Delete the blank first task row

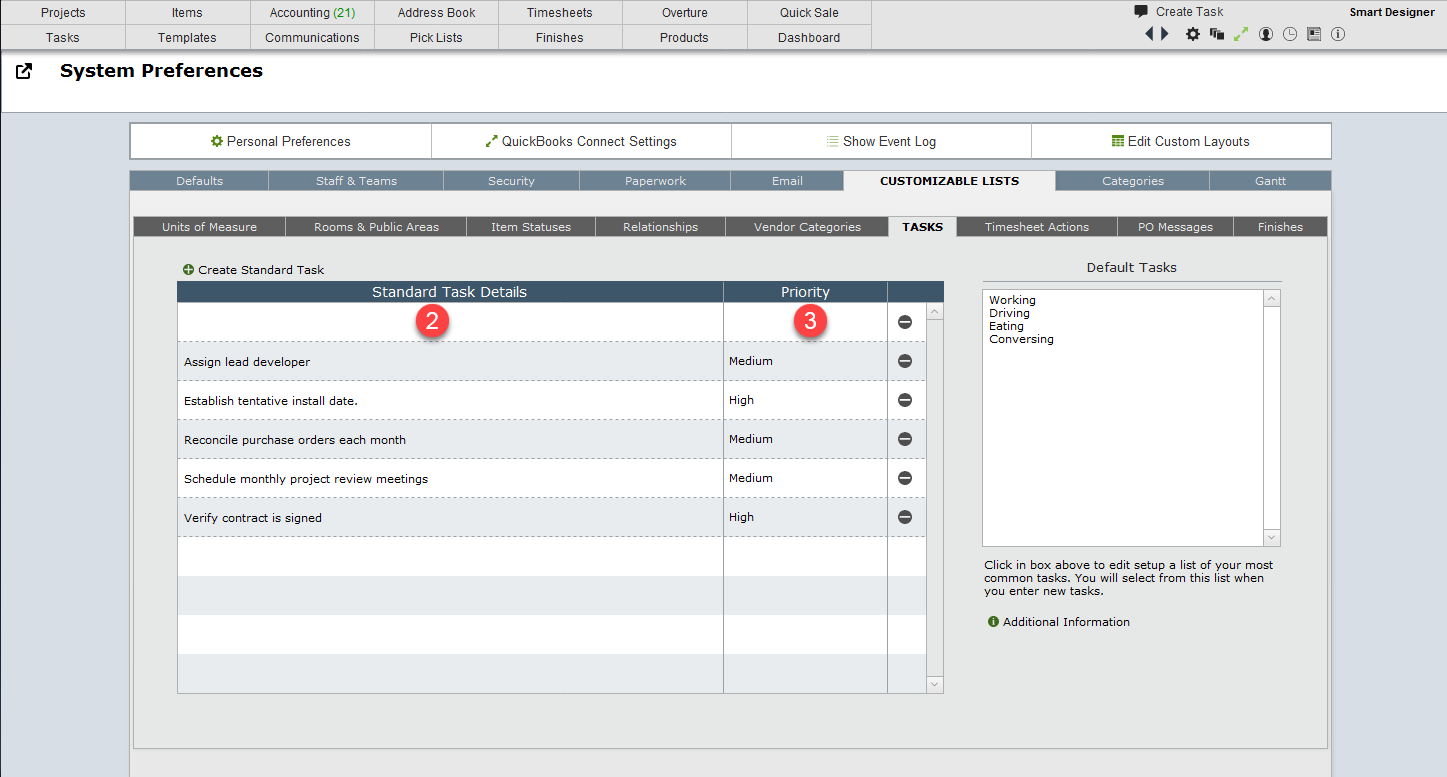tap(905, 322)
